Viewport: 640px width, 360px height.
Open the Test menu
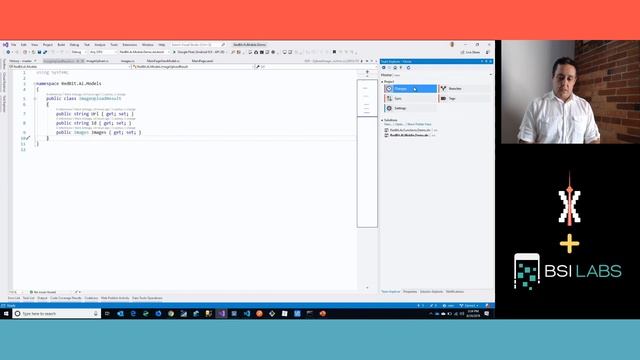[x=87, y=44]
